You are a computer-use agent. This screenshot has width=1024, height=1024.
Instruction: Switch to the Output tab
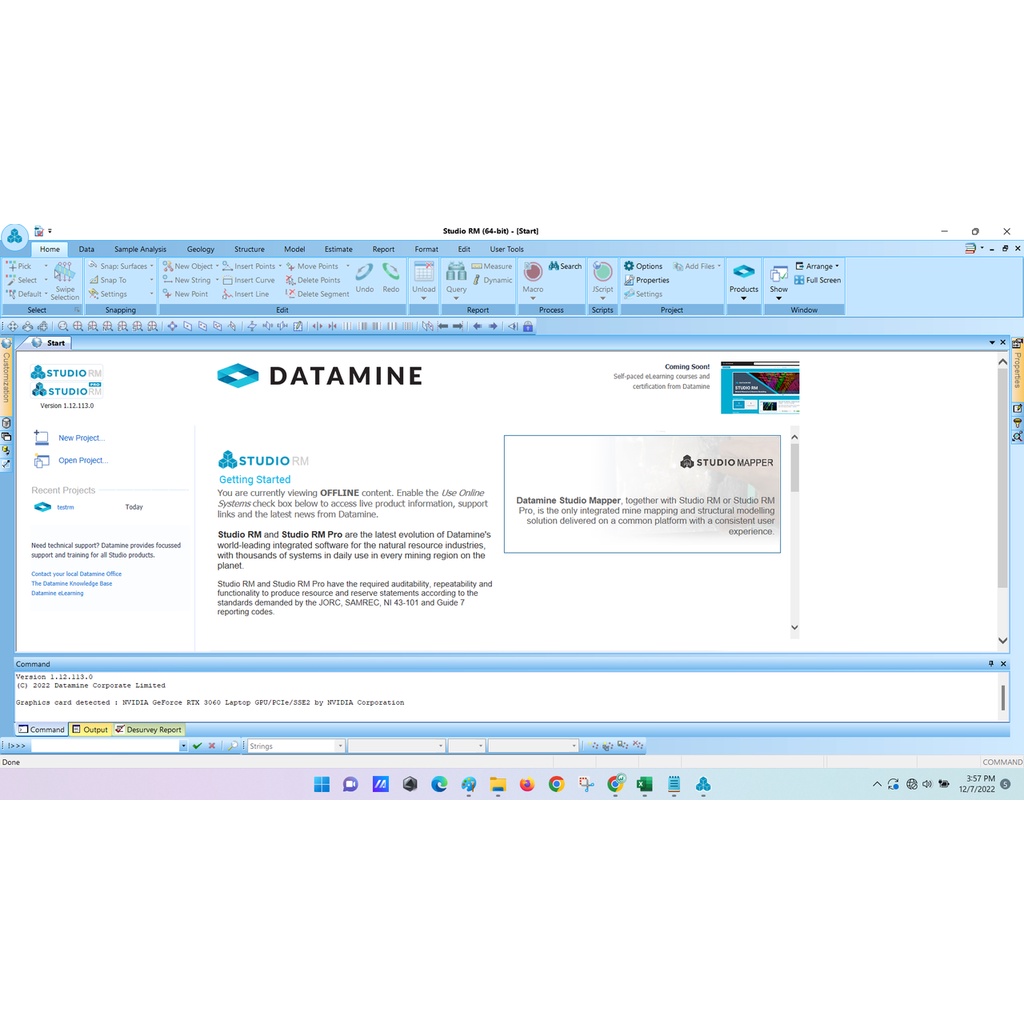[x=90, y=729]
